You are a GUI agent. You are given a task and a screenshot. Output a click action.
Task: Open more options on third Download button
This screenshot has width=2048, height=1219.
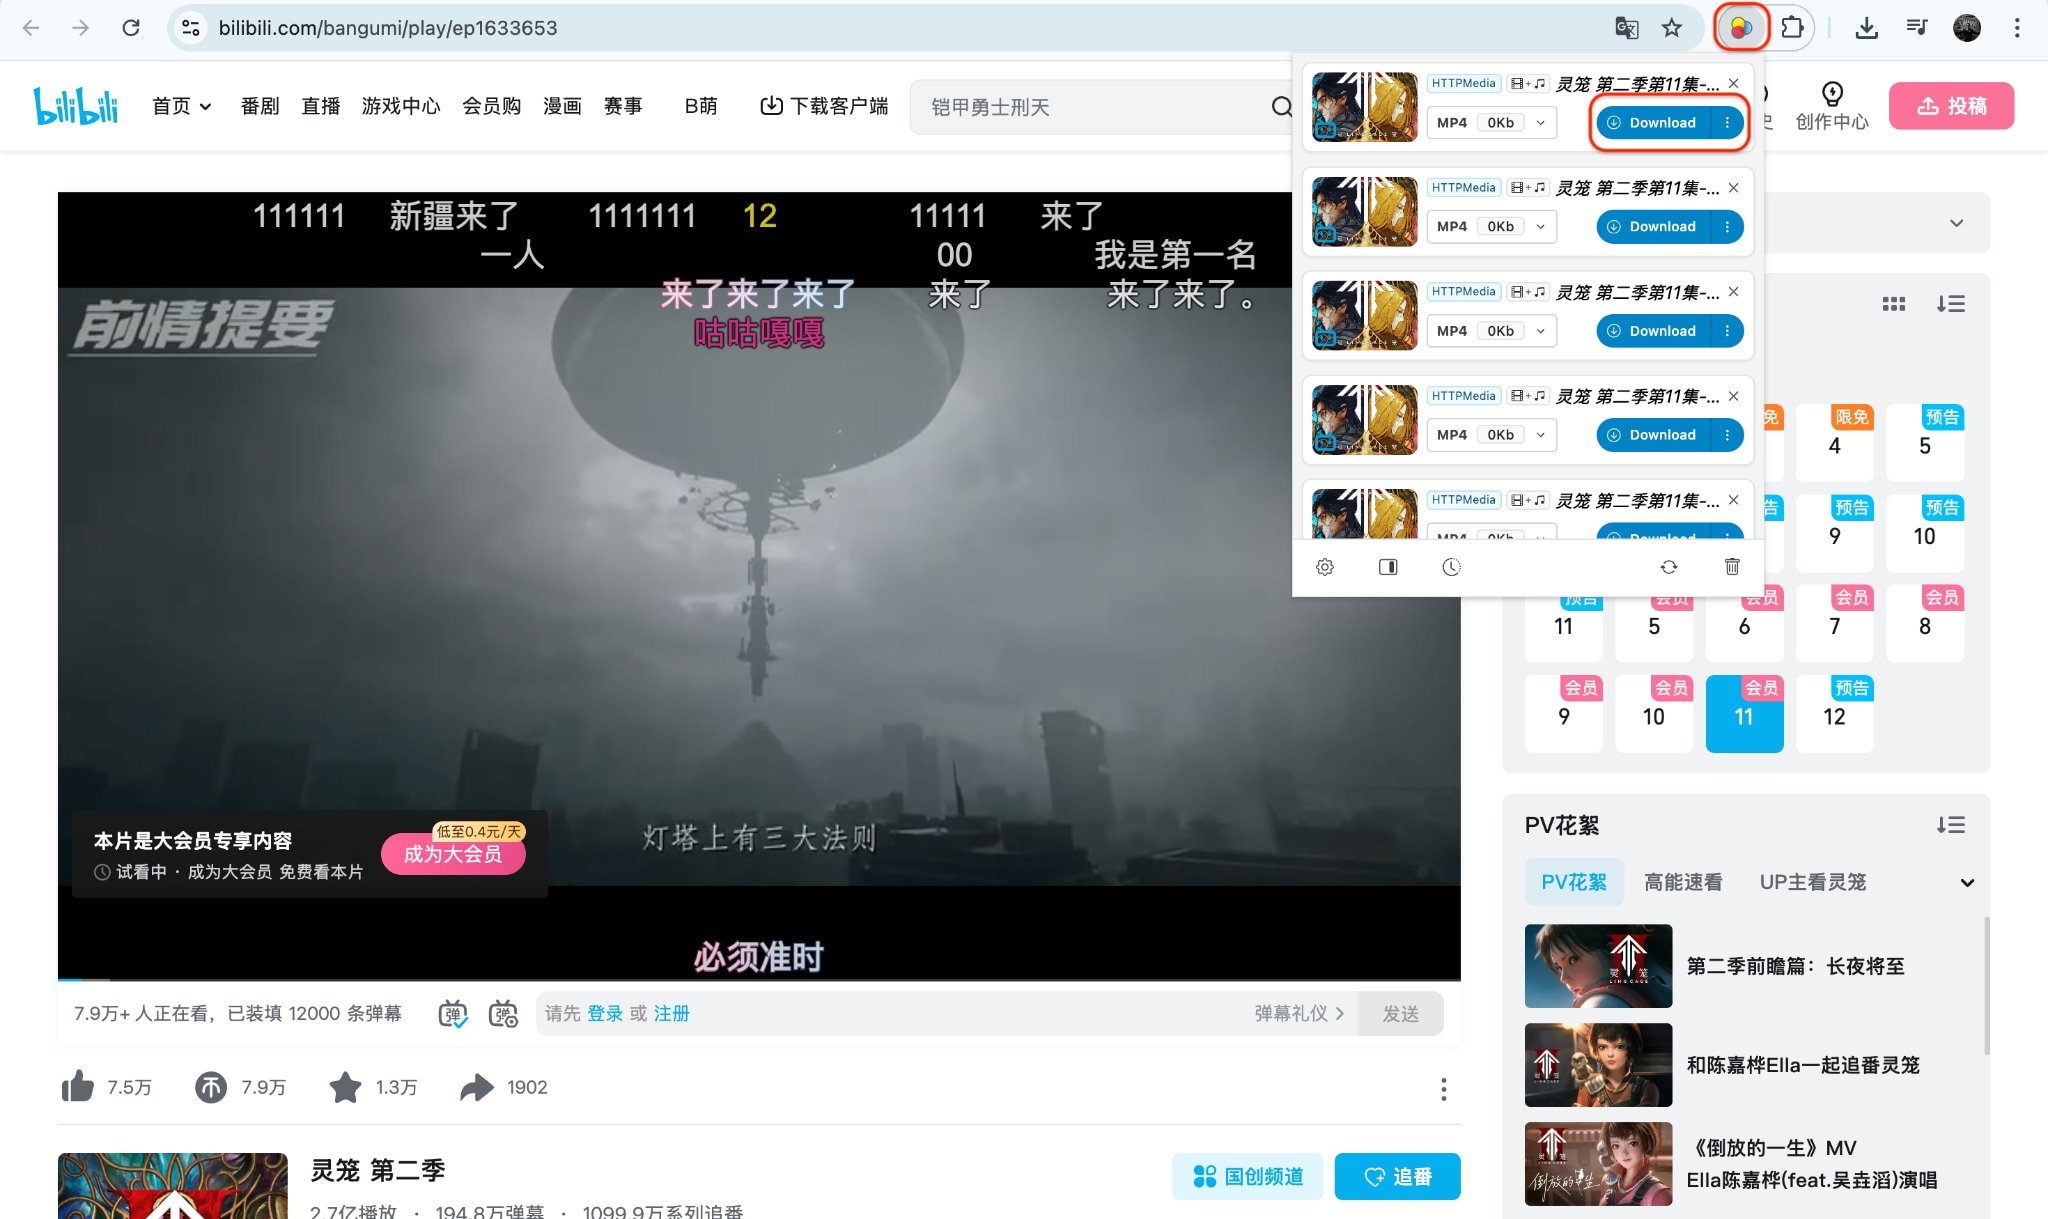(1727, 331)
